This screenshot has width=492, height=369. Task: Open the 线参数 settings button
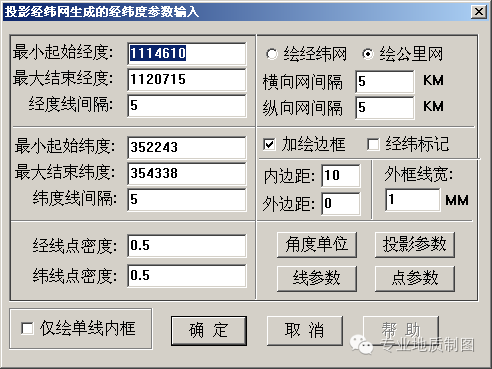(x=317, y=278)
